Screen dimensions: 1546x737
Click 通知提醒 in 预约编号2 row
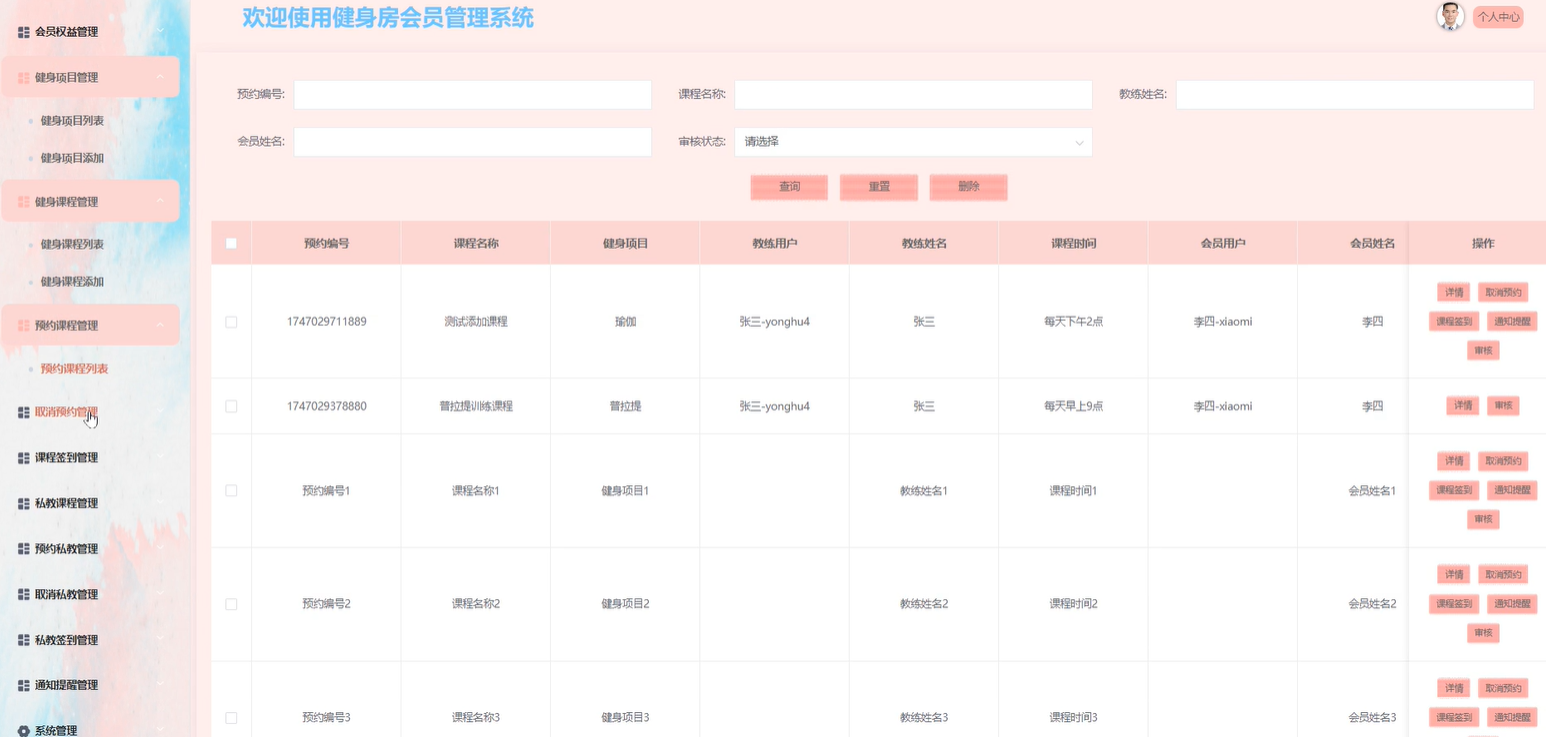pyautogui.click(x=1512, y=604)
